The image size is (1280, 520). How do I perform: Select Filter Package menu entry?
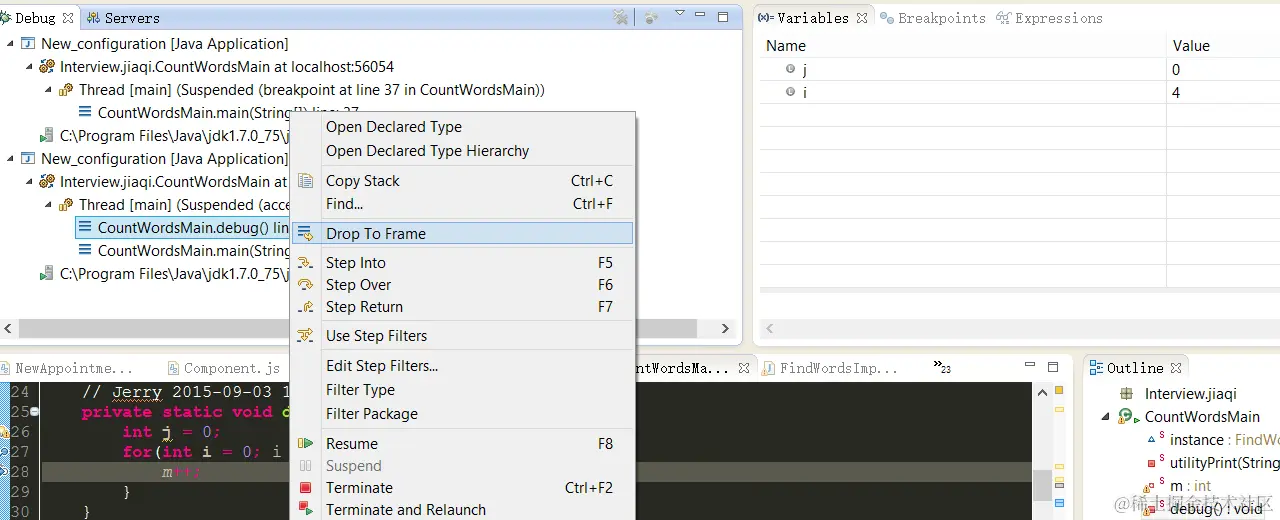point(462,414)
